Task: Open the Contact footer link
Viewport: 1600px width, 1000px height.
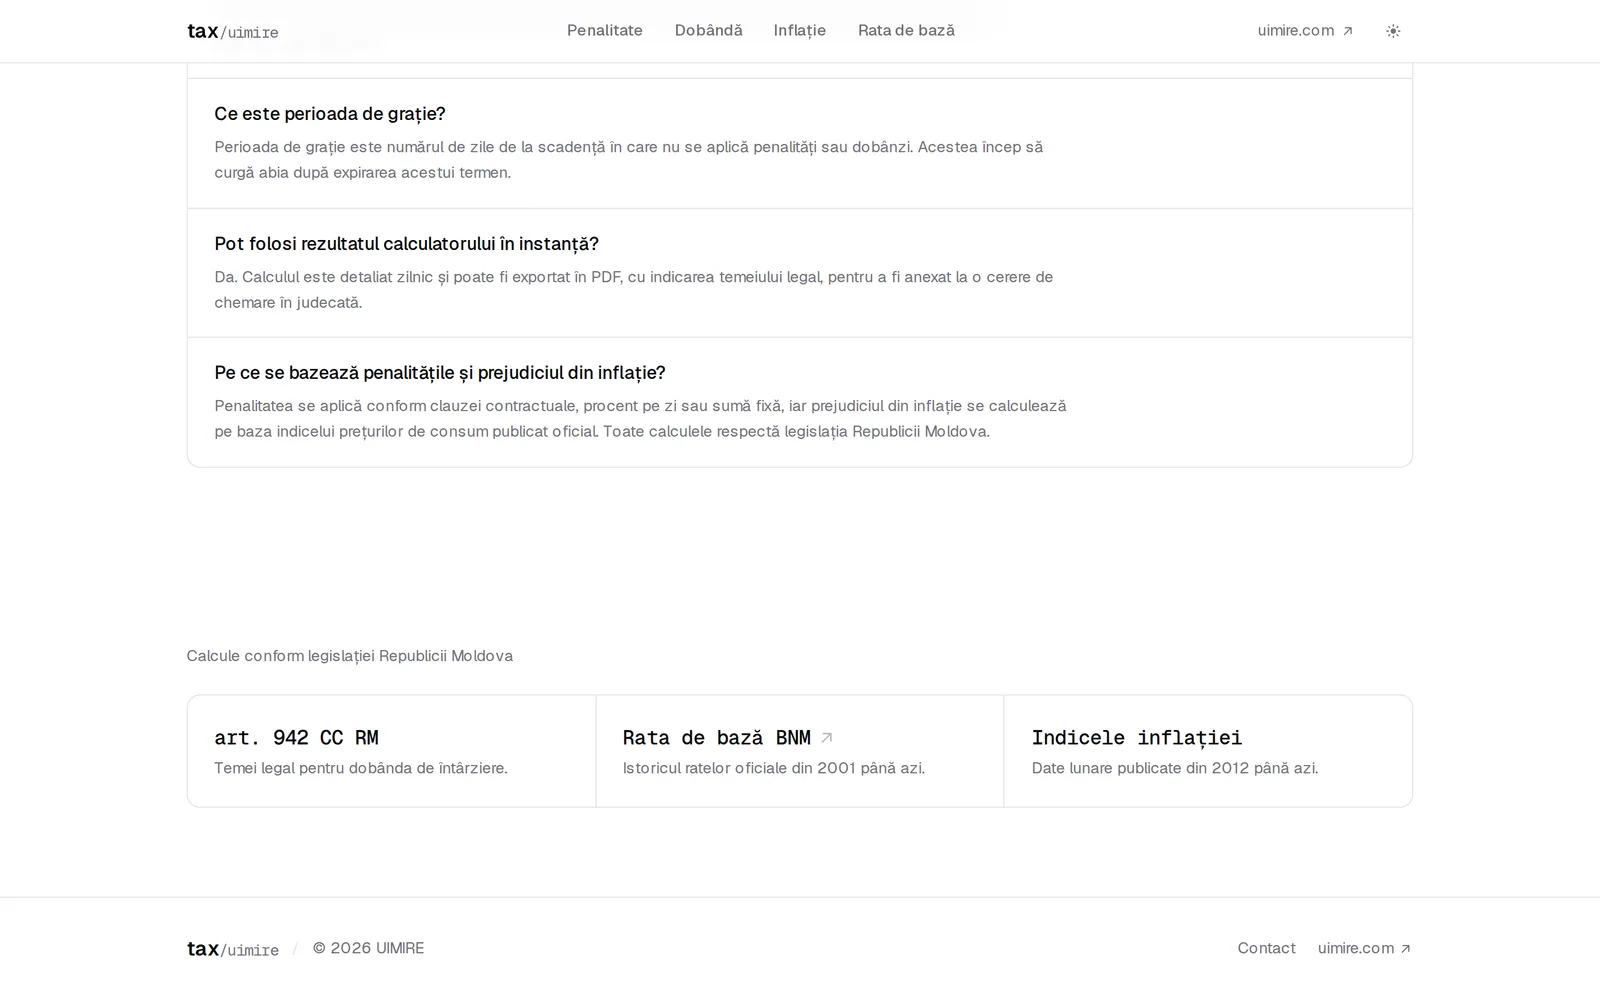Action: pyautogui.click(x=1266, y=948)
